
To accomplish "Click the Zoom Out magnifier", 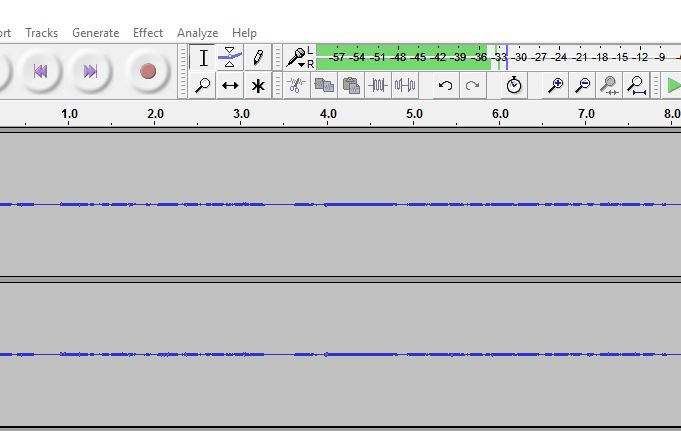I will tap(582, 85).
